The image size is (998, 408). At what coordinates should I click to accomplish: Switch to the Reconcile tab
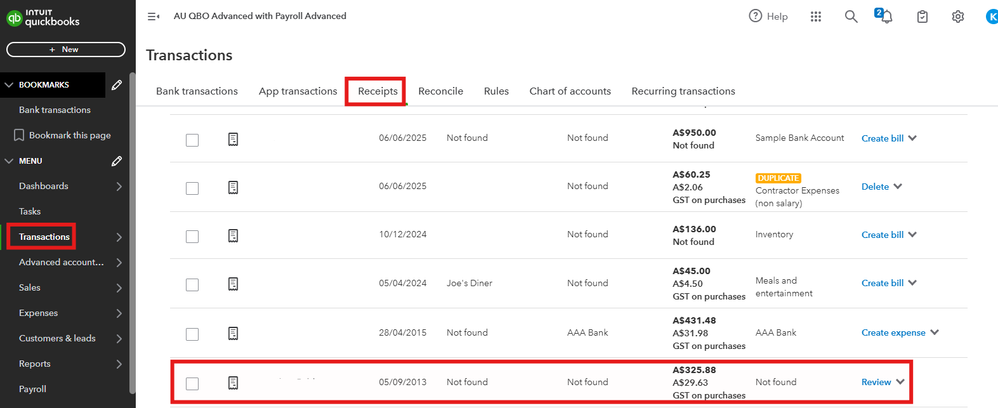point(440,91)
